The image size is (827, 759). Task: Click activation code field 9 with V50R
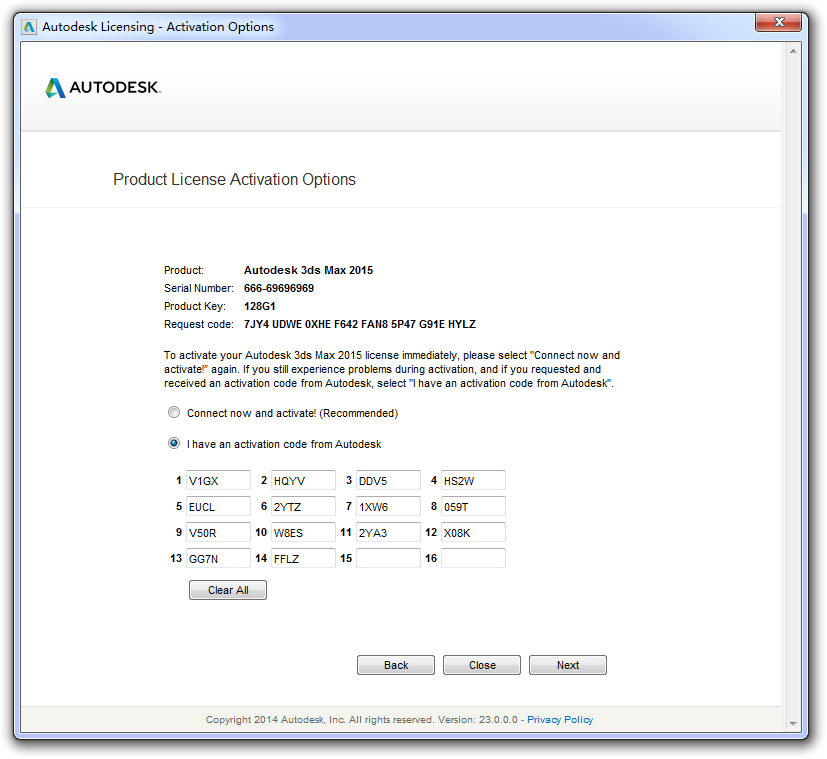tap(218, 532)
